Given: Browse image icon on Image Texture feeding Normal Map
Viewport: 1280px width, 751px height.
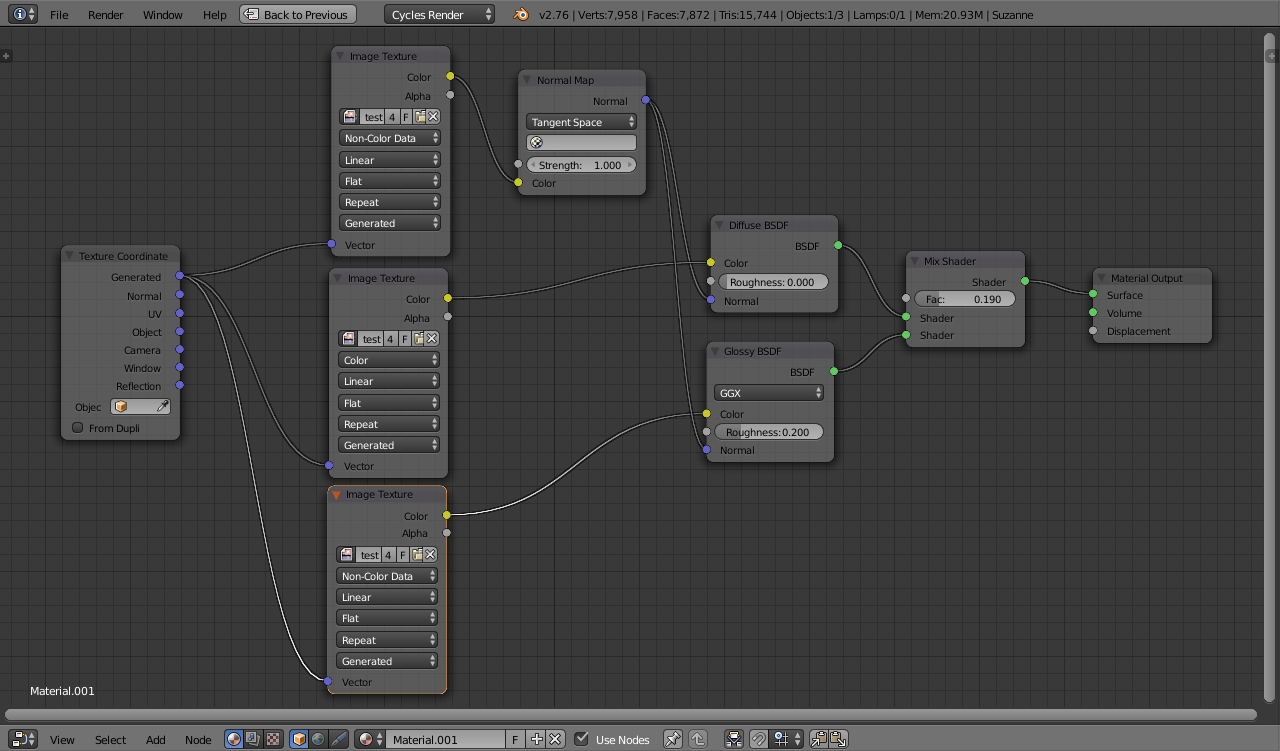Looking at the screenshot, I should tap(348, 117).
